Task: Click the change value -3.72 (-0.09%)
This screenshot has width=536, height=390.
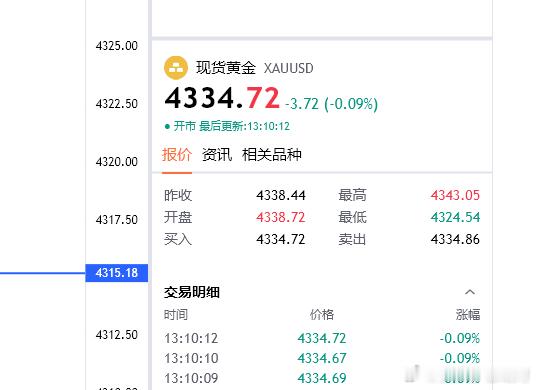Action: pyautogui.click(x=332, y=104)
